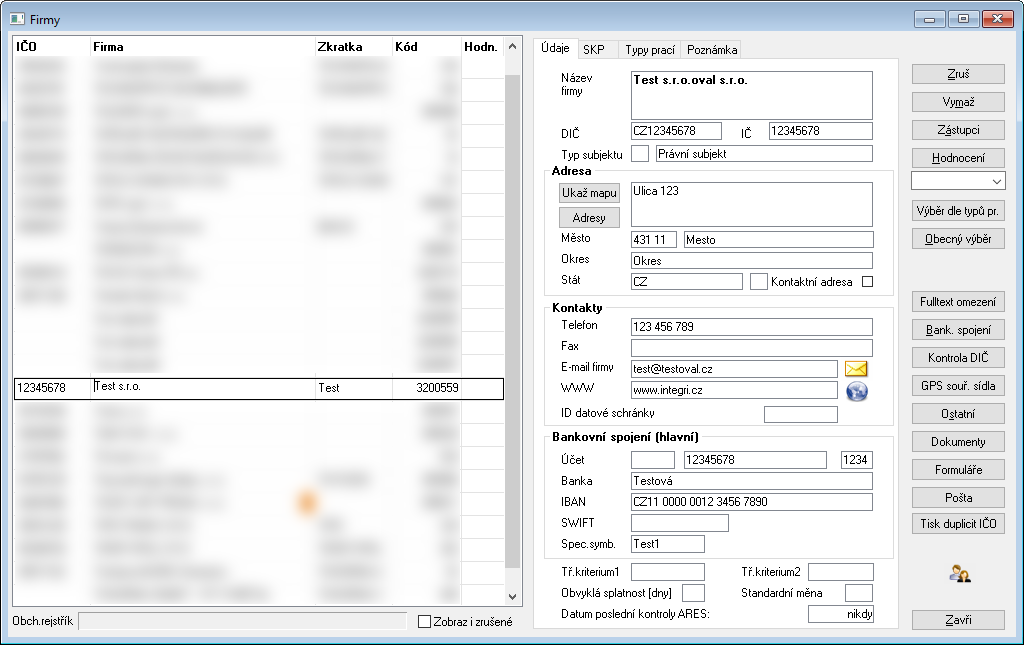
Task: Click the IČ field with 12345678
Action: click(x=820, y=131)
